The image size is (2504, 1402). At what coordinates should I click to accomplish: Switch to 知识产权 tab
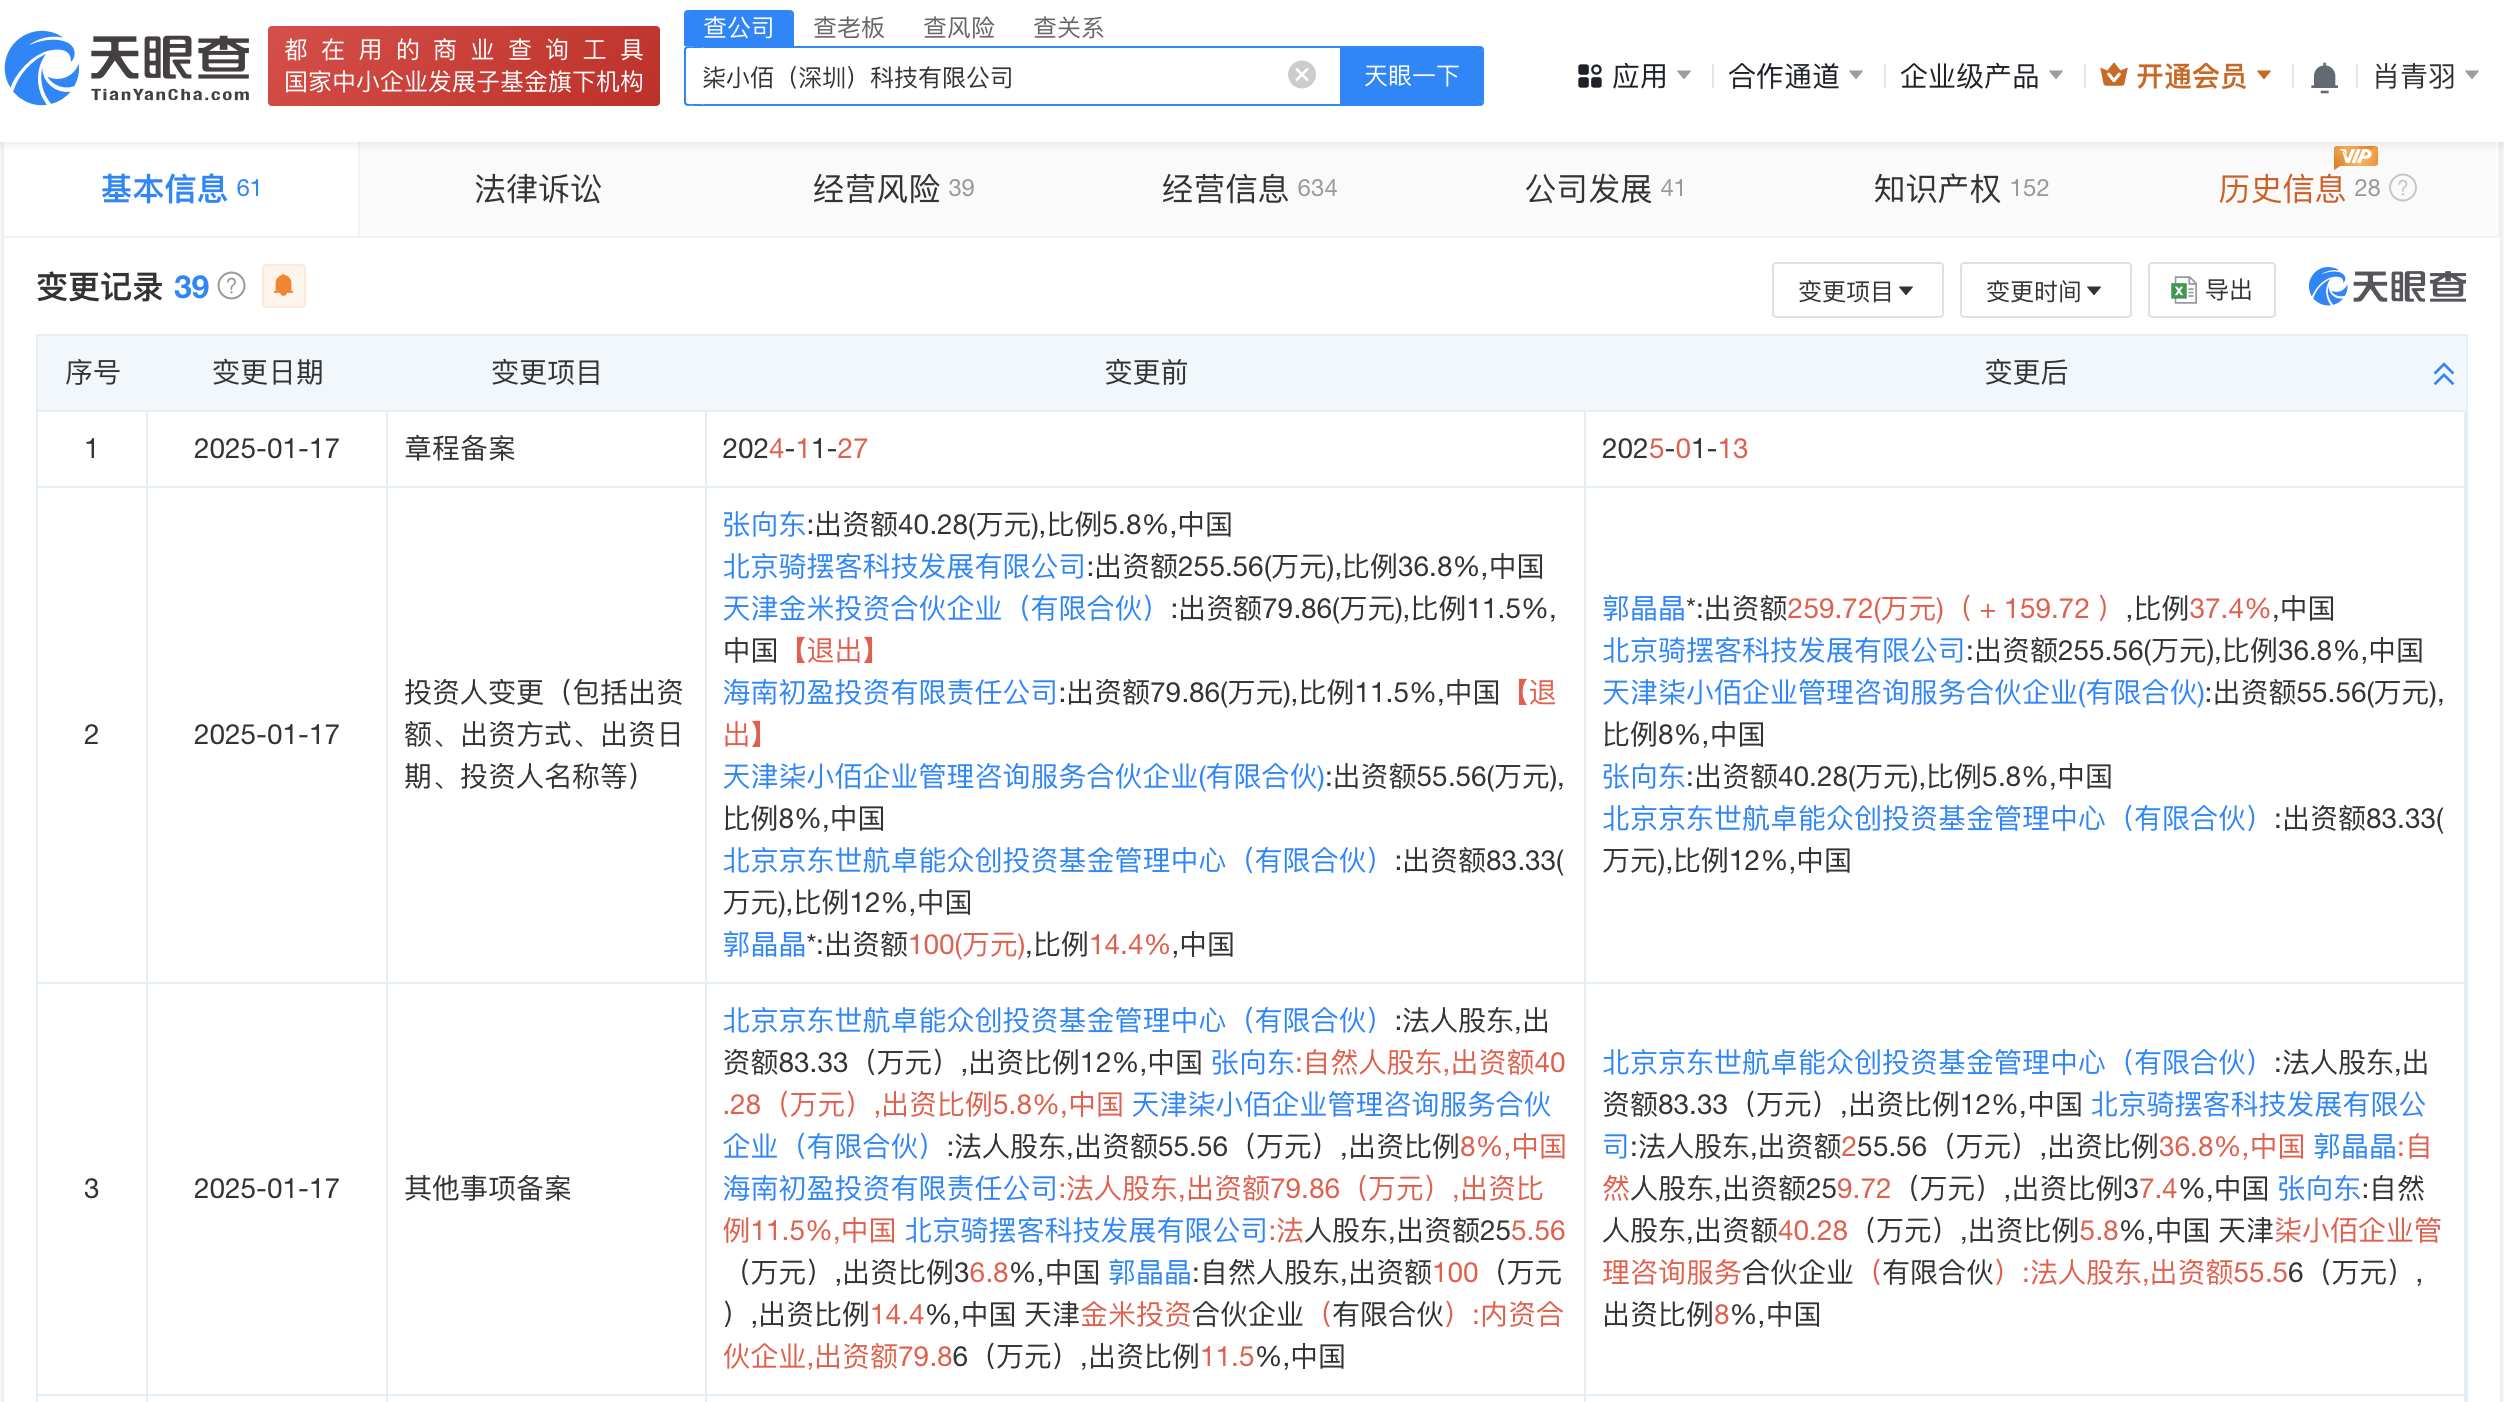click(x=1961, y=188)
